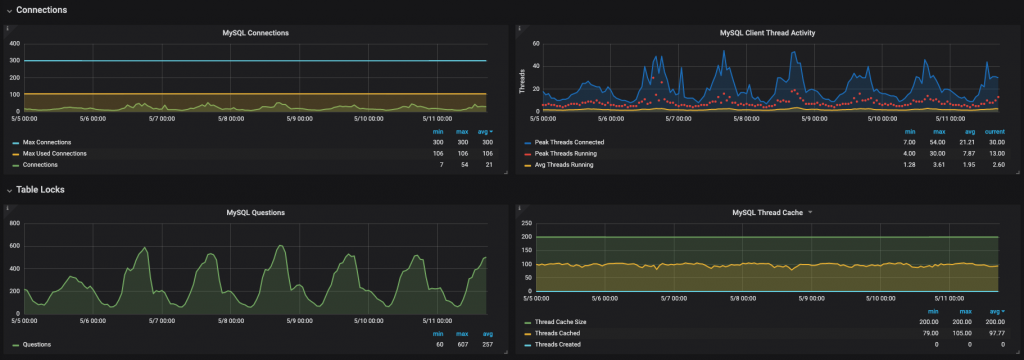
Task: Sort Client Thread Activity legend by min
Action: click(910, 131)
